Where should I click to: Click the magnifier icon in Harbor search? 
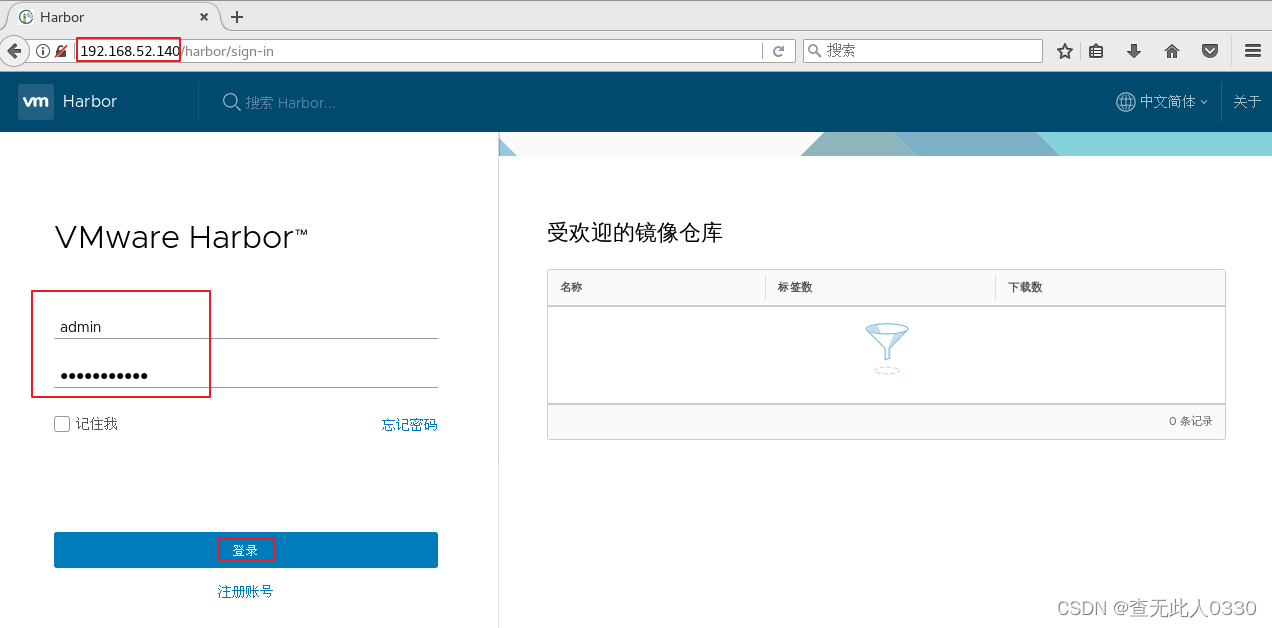231,102
